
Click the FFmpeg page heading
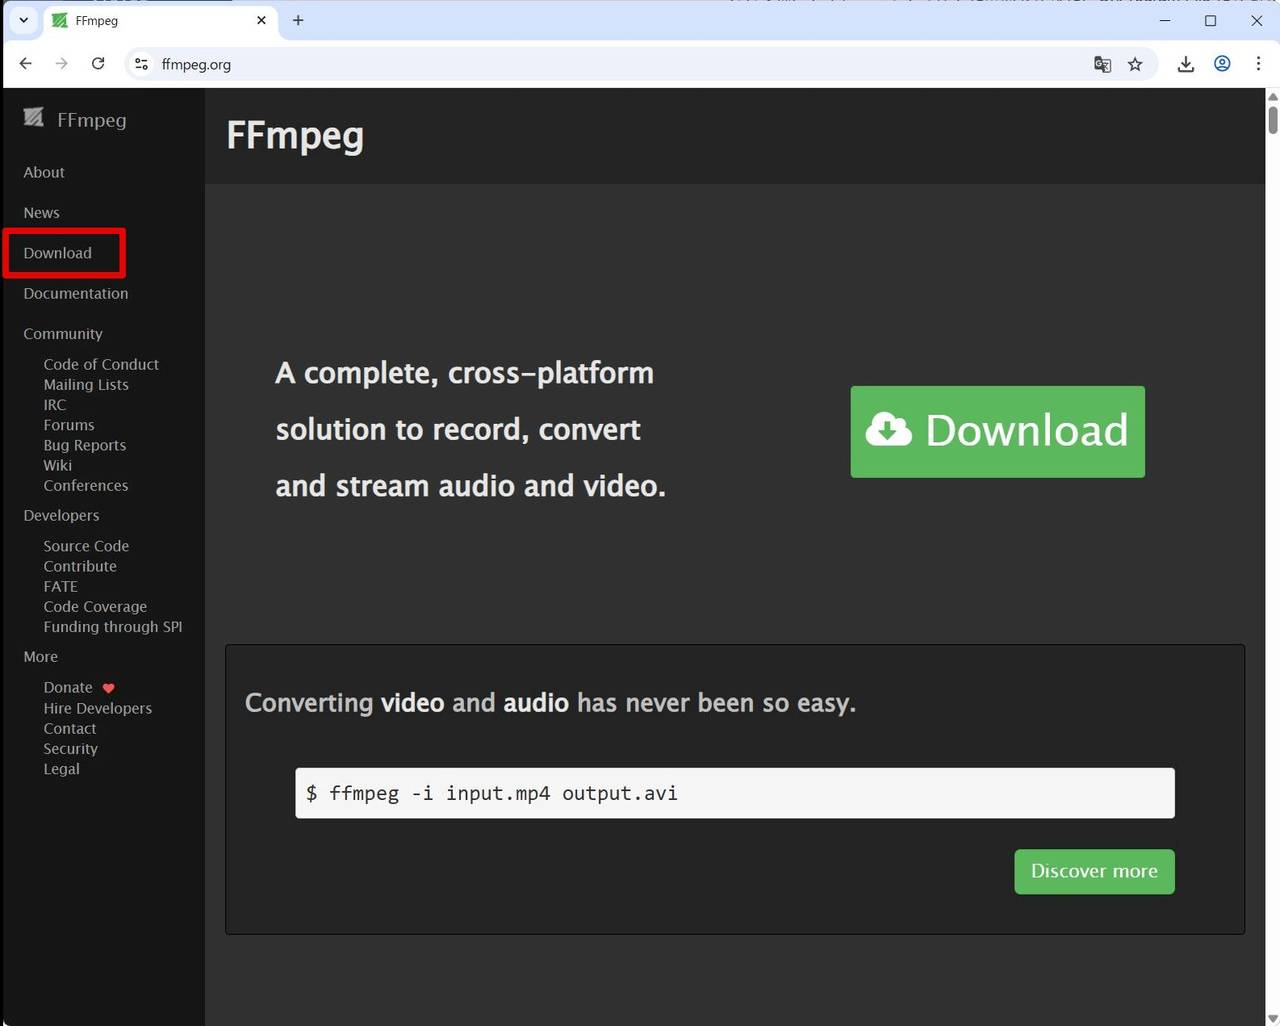[x=295, y=136]
